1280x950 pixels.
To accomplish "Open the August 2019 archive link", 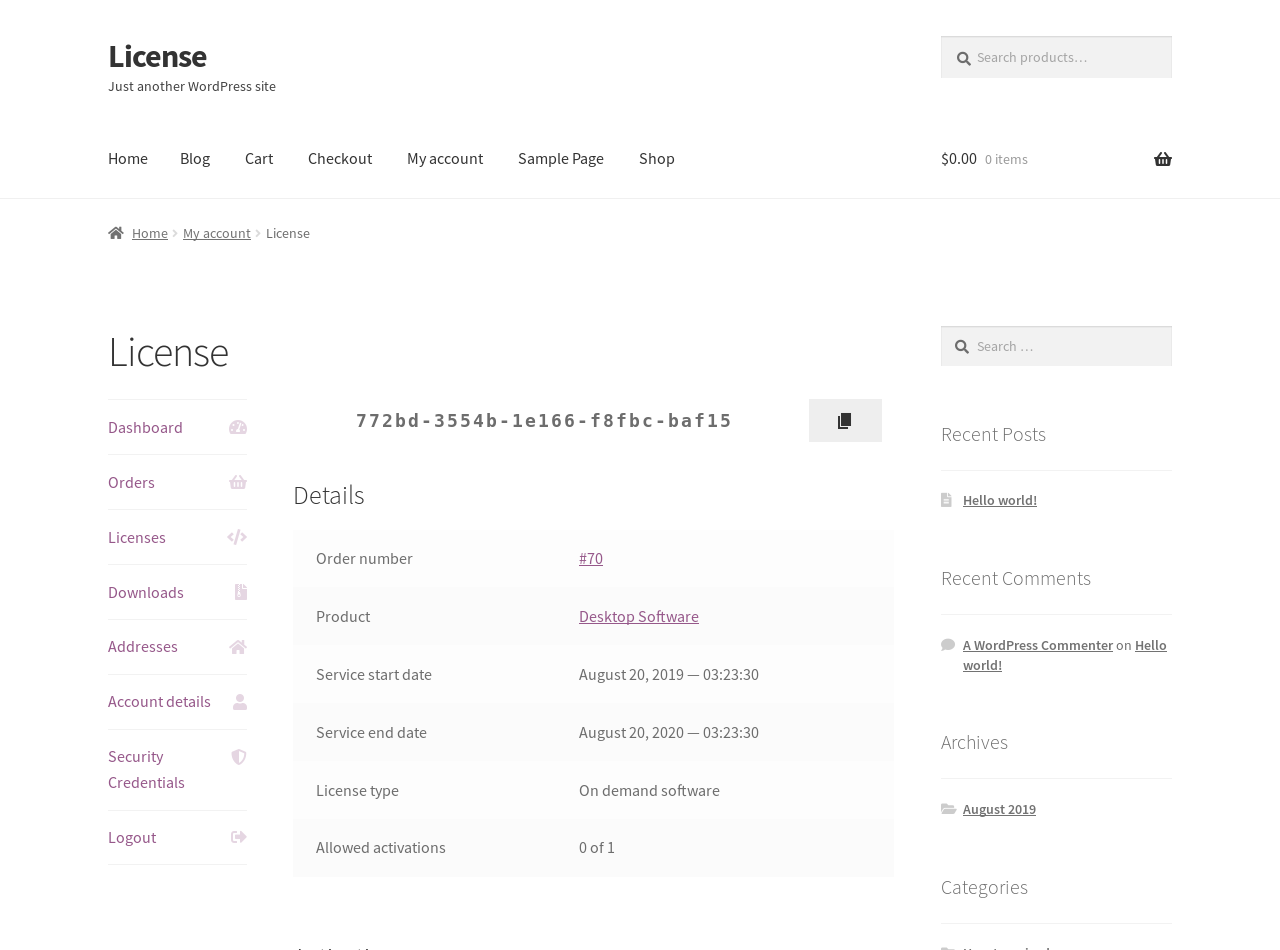I will 999,809.
